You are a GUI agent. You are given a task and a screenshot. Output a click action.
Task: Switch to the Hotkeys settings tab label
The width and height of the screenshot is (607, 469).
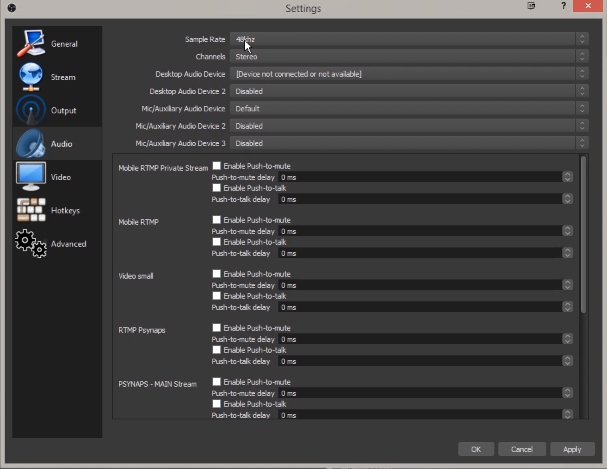(x=65, y=210)
